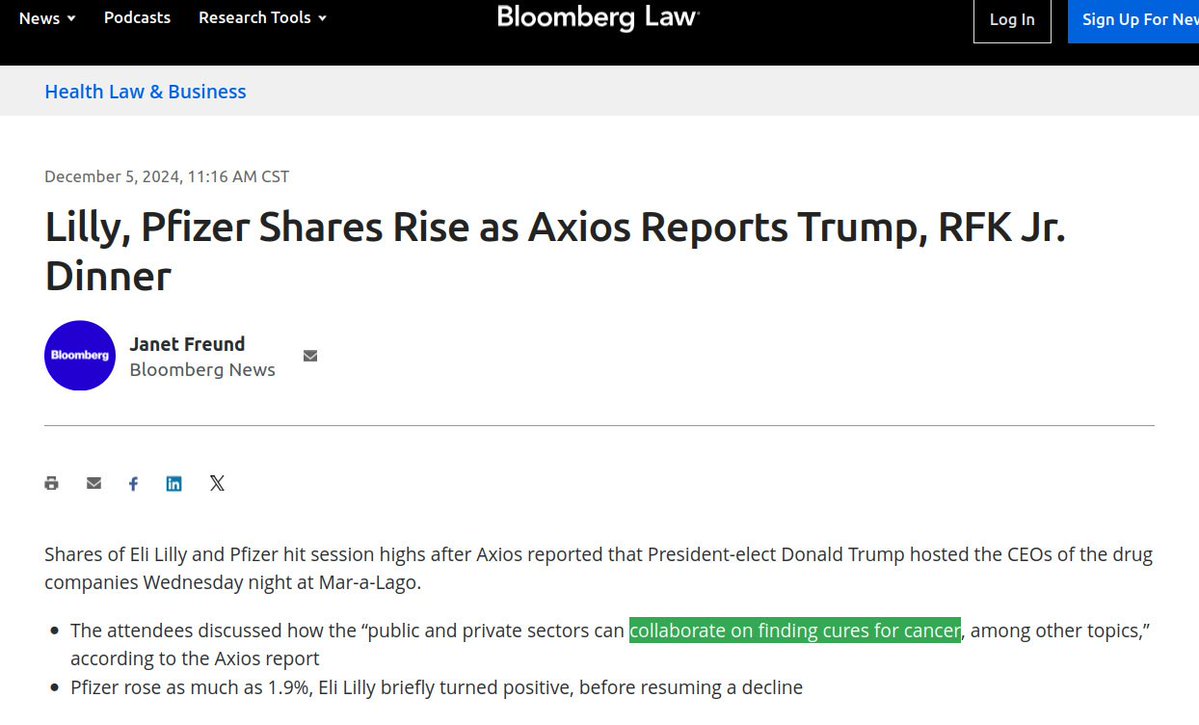This screenshot has width=1199, height=725.
Task: Open the Bloomberg Law home logo
Action: pyautogui.click(x=598, y=17)
